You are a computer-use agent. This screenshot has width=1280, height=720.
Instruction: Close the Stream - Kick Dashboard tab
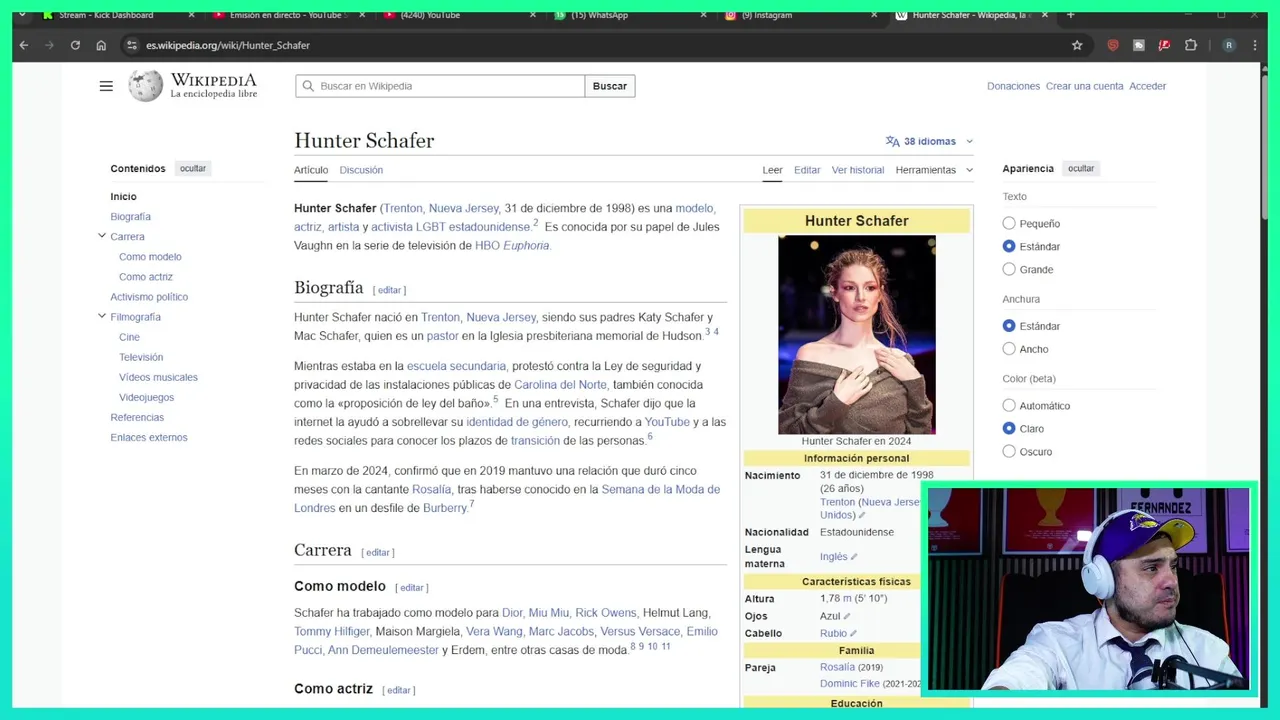coord(191,15)
